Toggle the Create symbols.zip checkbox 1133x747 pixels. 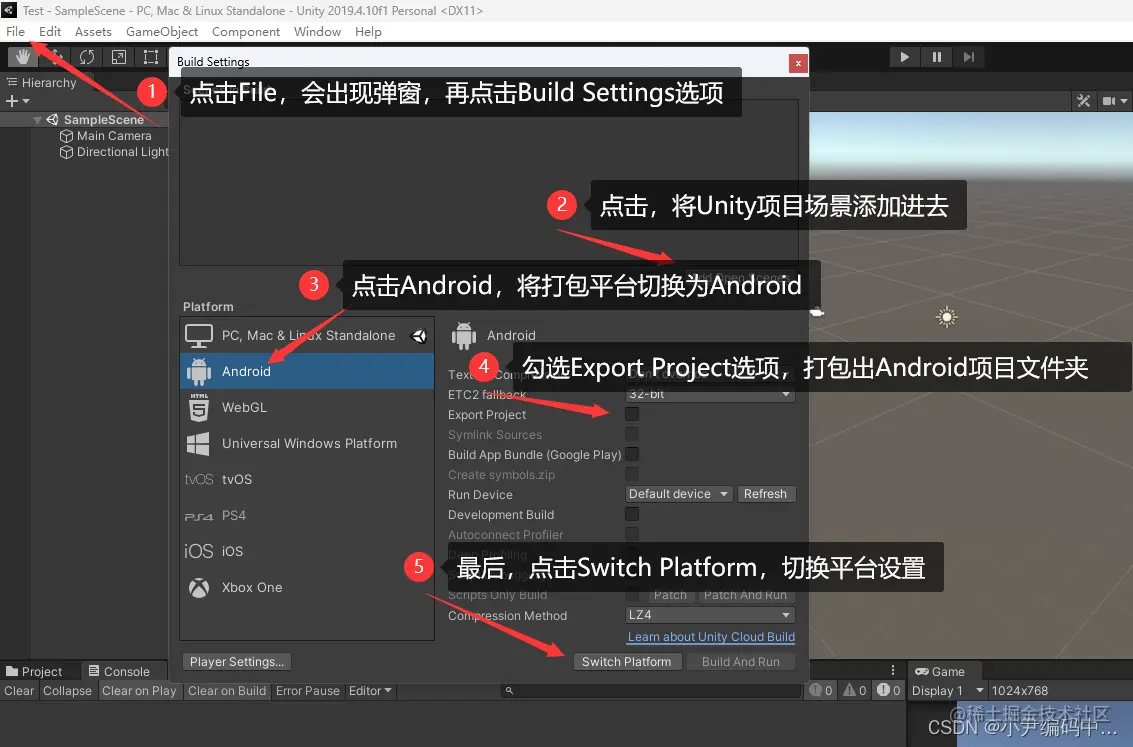[632, 474]
